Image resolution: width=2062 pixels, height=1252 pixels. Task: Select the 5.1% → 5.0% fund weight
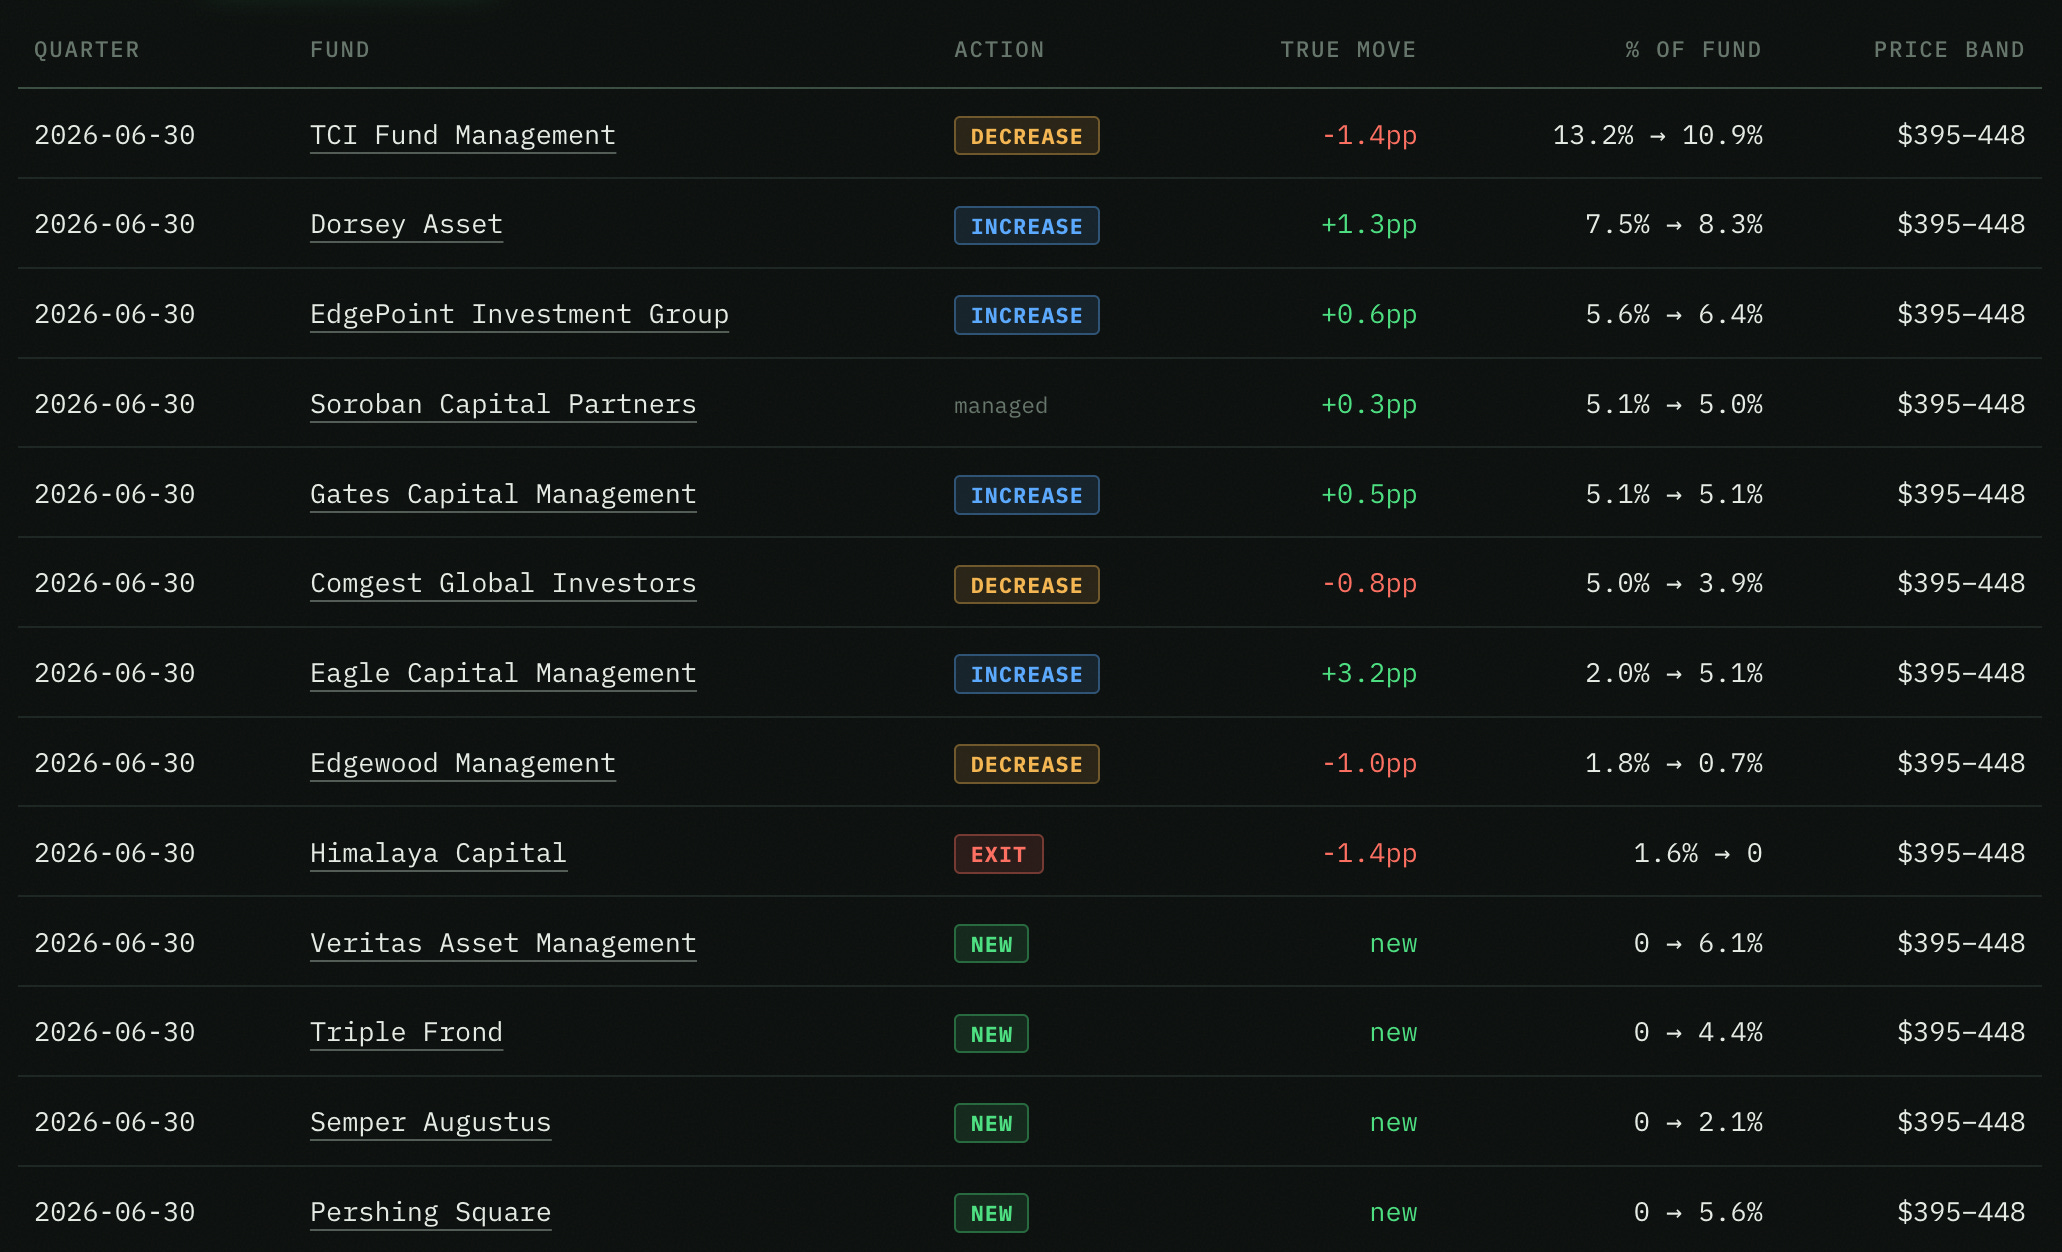coord(1674,404)
